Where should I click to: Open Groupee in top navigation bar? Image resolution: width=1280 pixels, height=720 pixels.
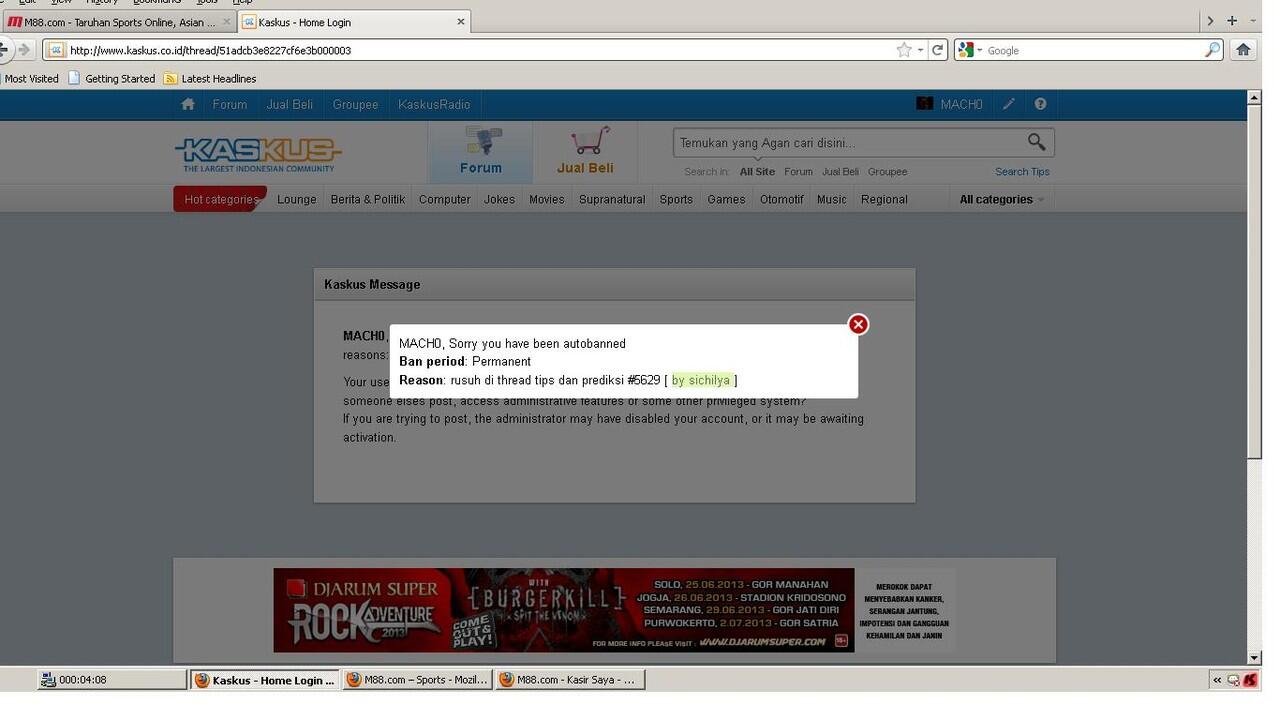(355, 104)
